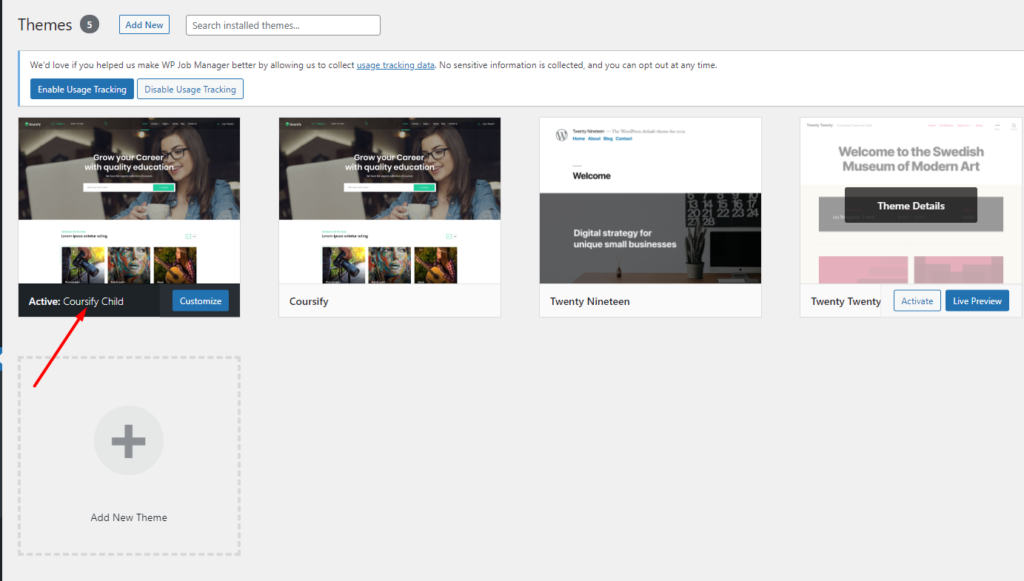1024x581 pixels.
Task: Focus the Search installed themes field
Action: [283, 25]
